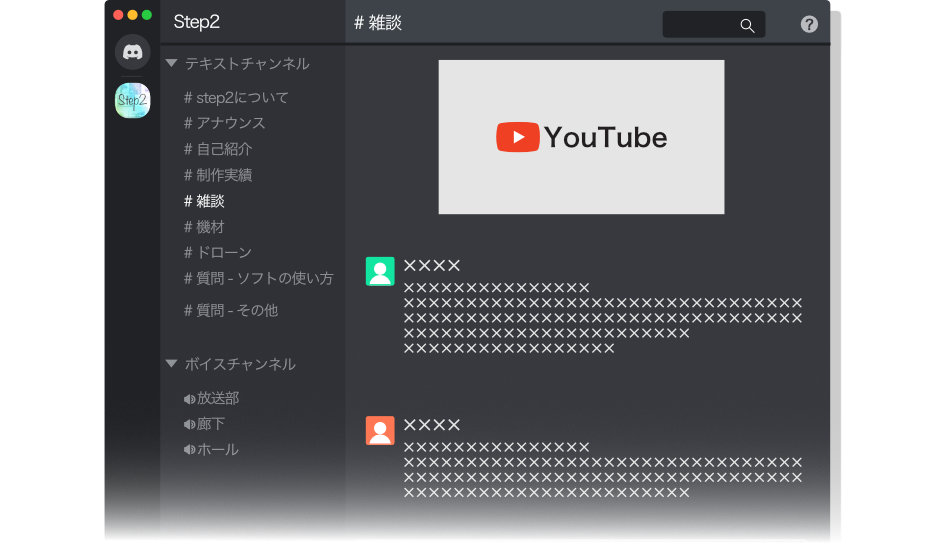Maximize window with green traffic light

(x=147, y=15)
